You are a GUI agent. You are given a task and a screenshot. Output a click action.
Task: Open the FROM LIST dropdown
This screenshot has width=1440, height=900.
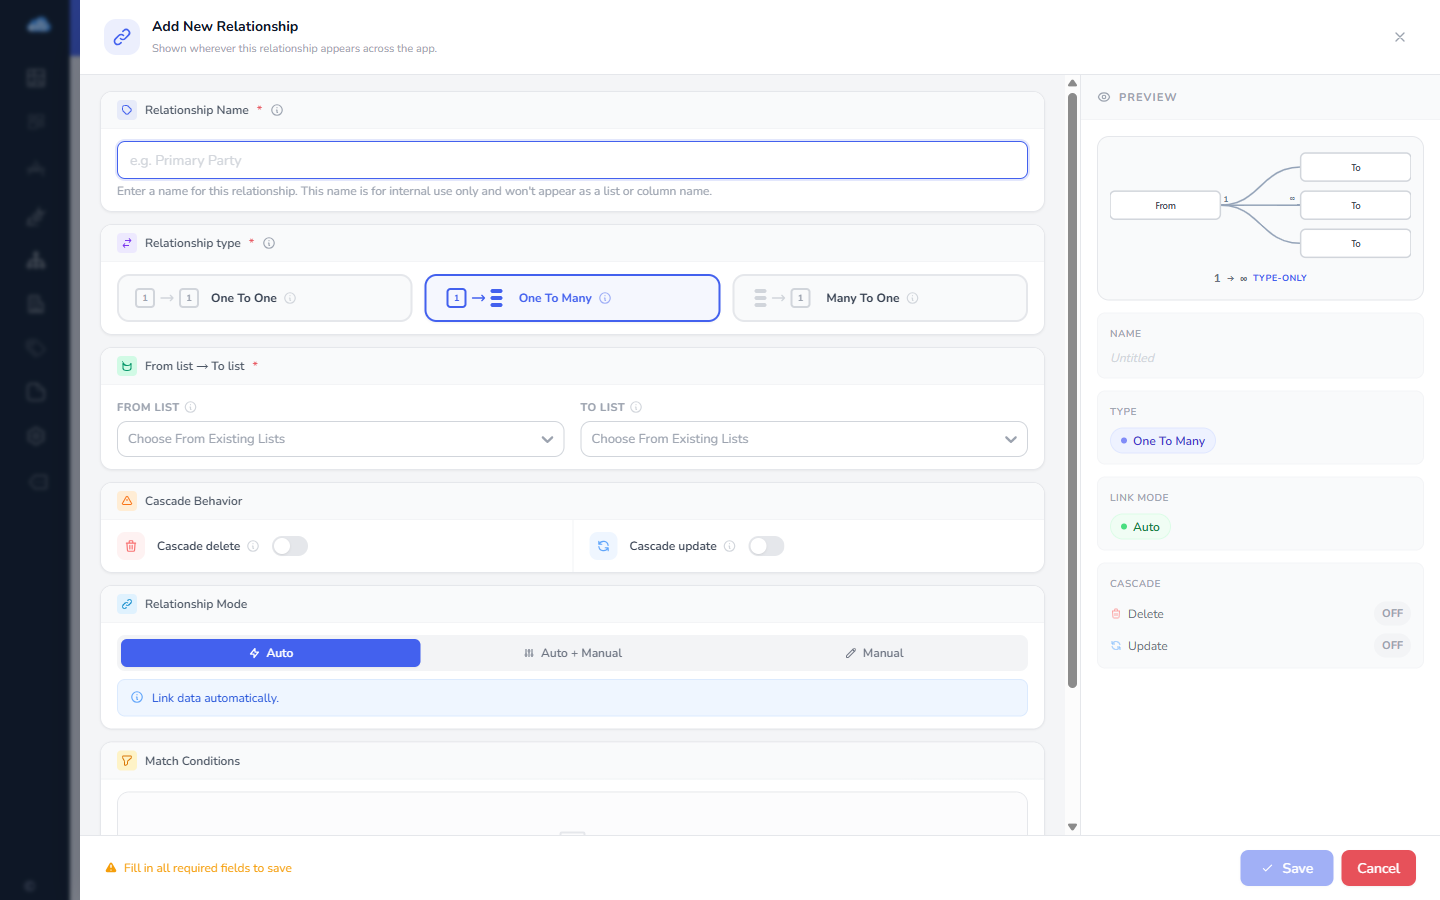click(341, 439)
